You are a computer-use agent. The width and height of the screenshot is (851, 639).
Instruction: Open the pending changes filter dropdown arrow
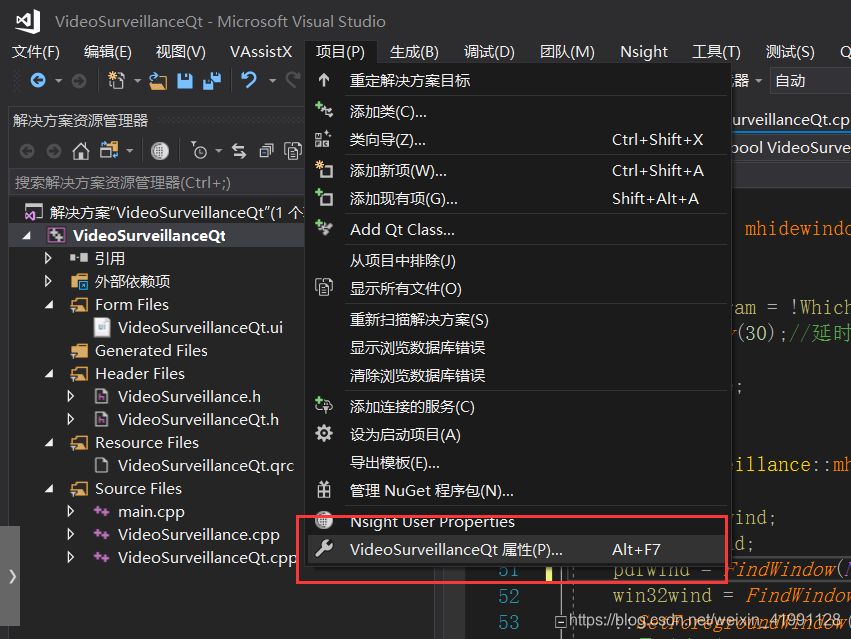click(x=219, y=151)
